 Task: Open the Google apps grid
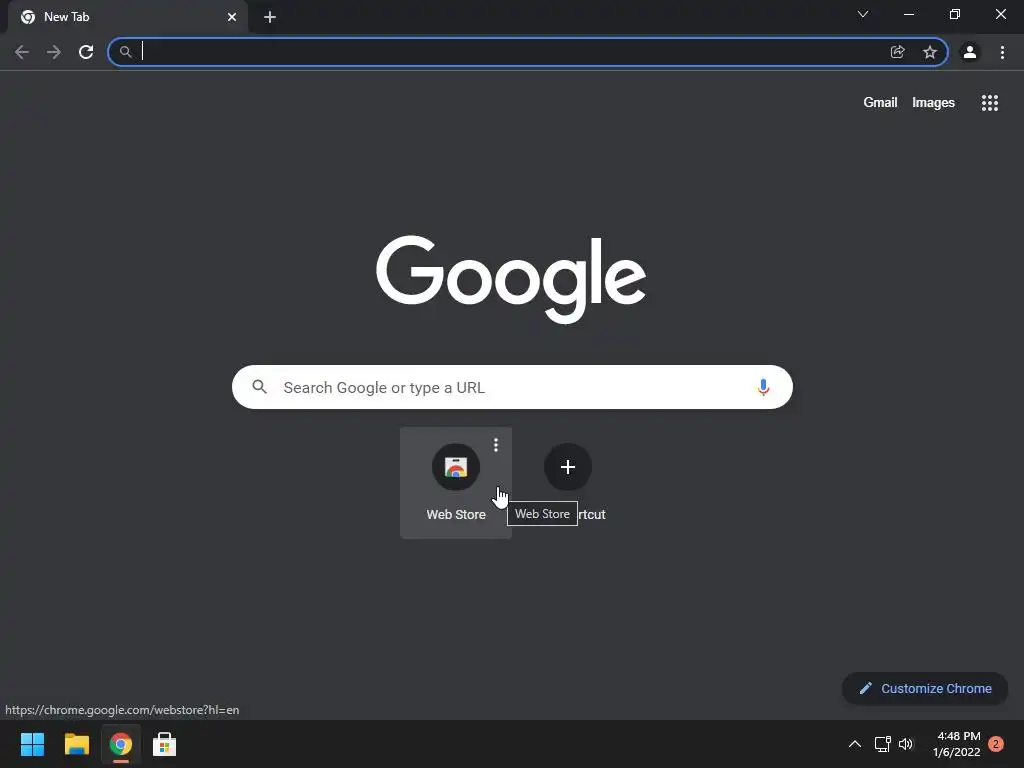click(x=990, y=103)
